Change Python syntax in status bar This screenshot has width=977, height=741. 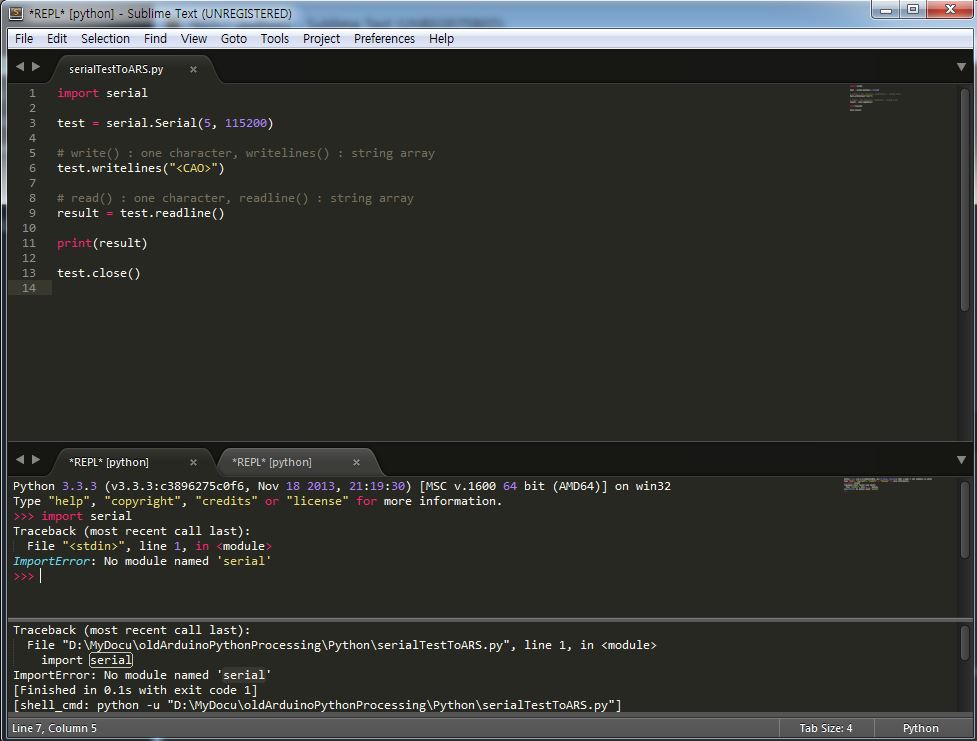tap(920, 729)
